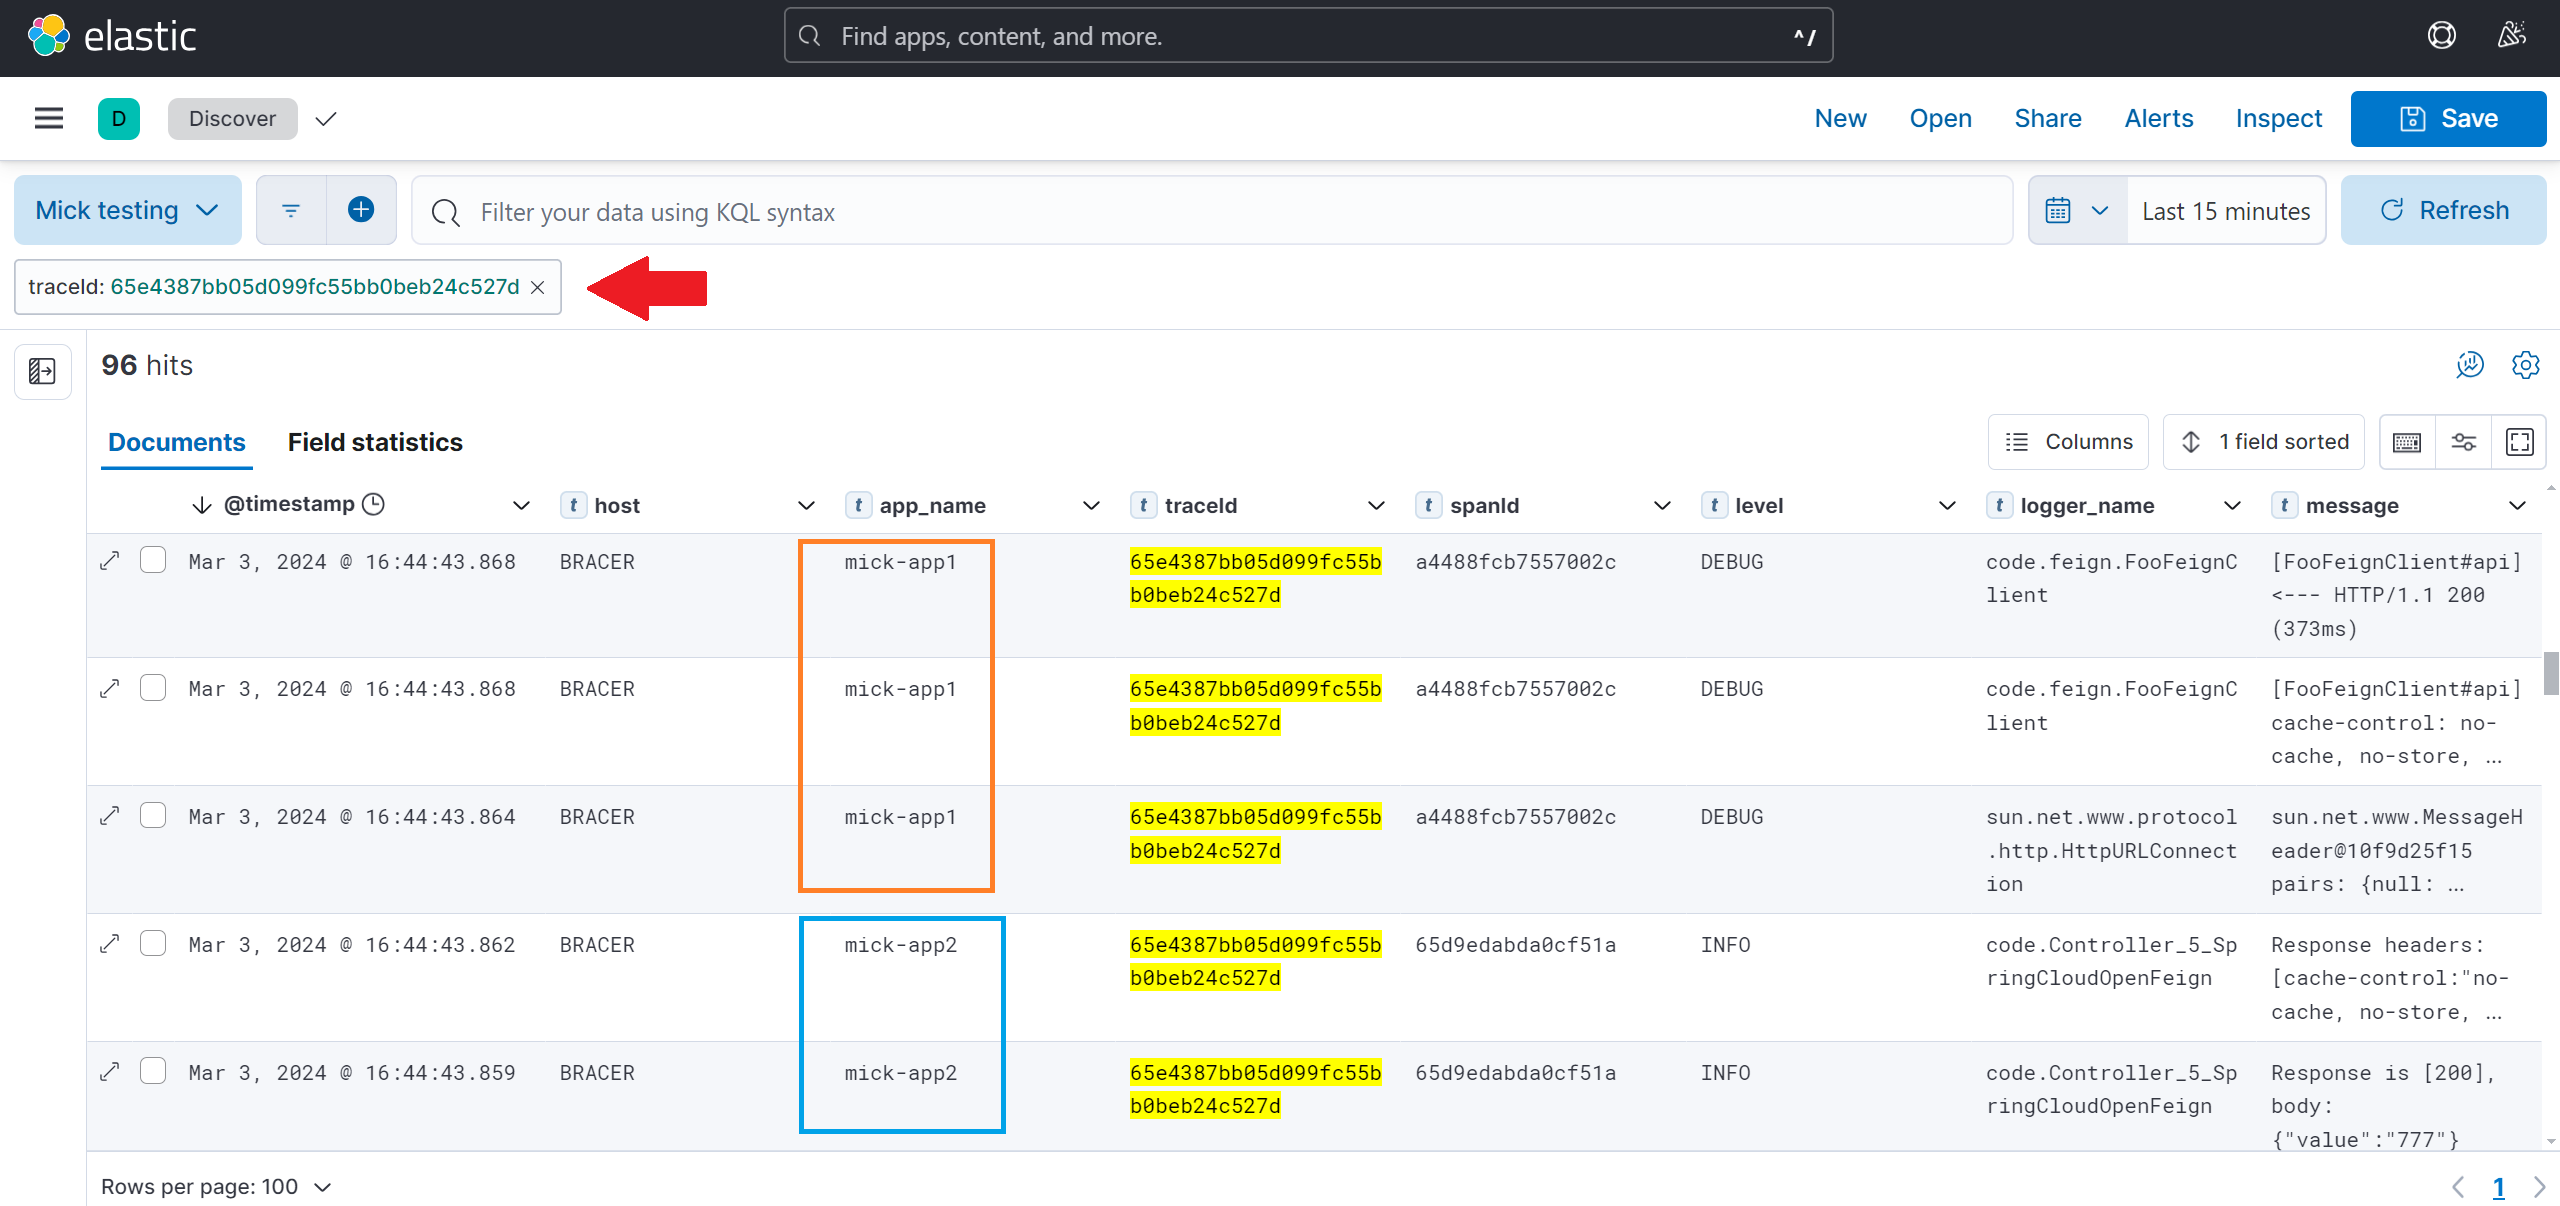Image resolution: width=2560 pixels, height=1206 pixels.
Task: Switch to the Field statistics tab
Action: [375, 442]
